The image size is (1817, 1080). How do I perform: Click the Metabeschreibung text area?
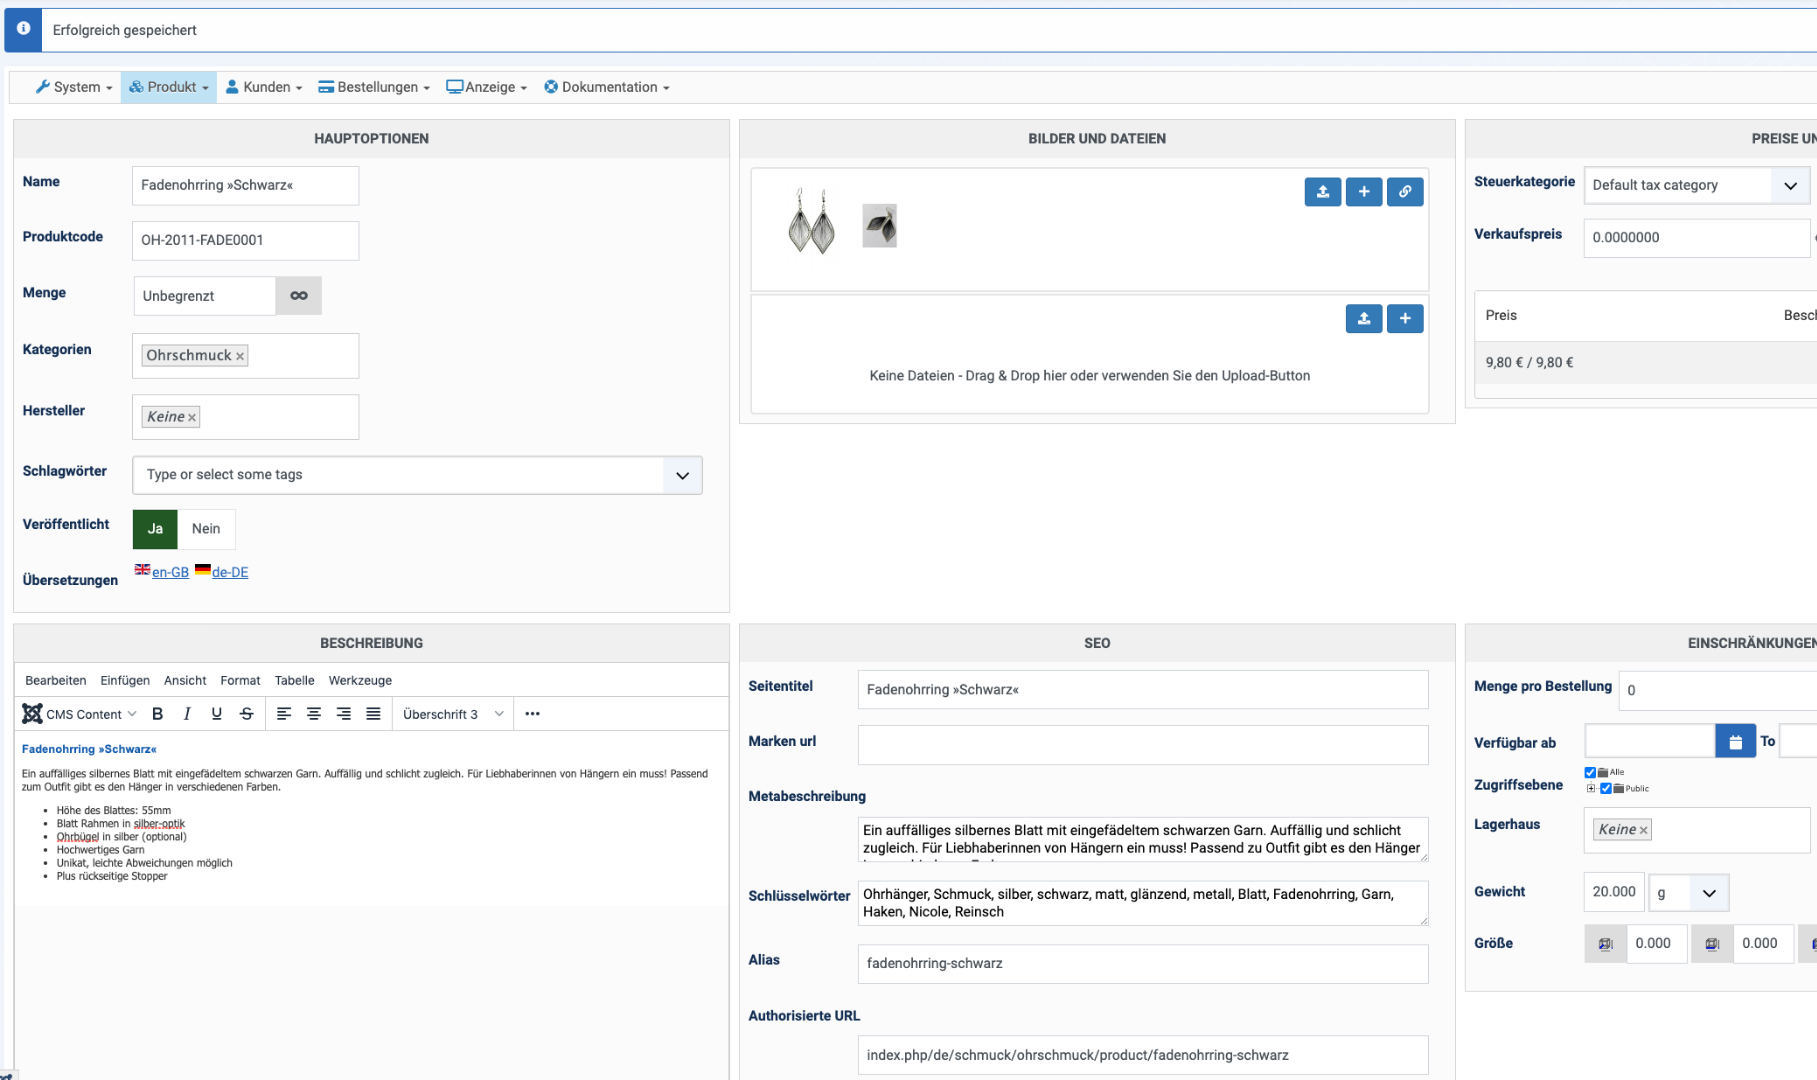point(1143,840)
